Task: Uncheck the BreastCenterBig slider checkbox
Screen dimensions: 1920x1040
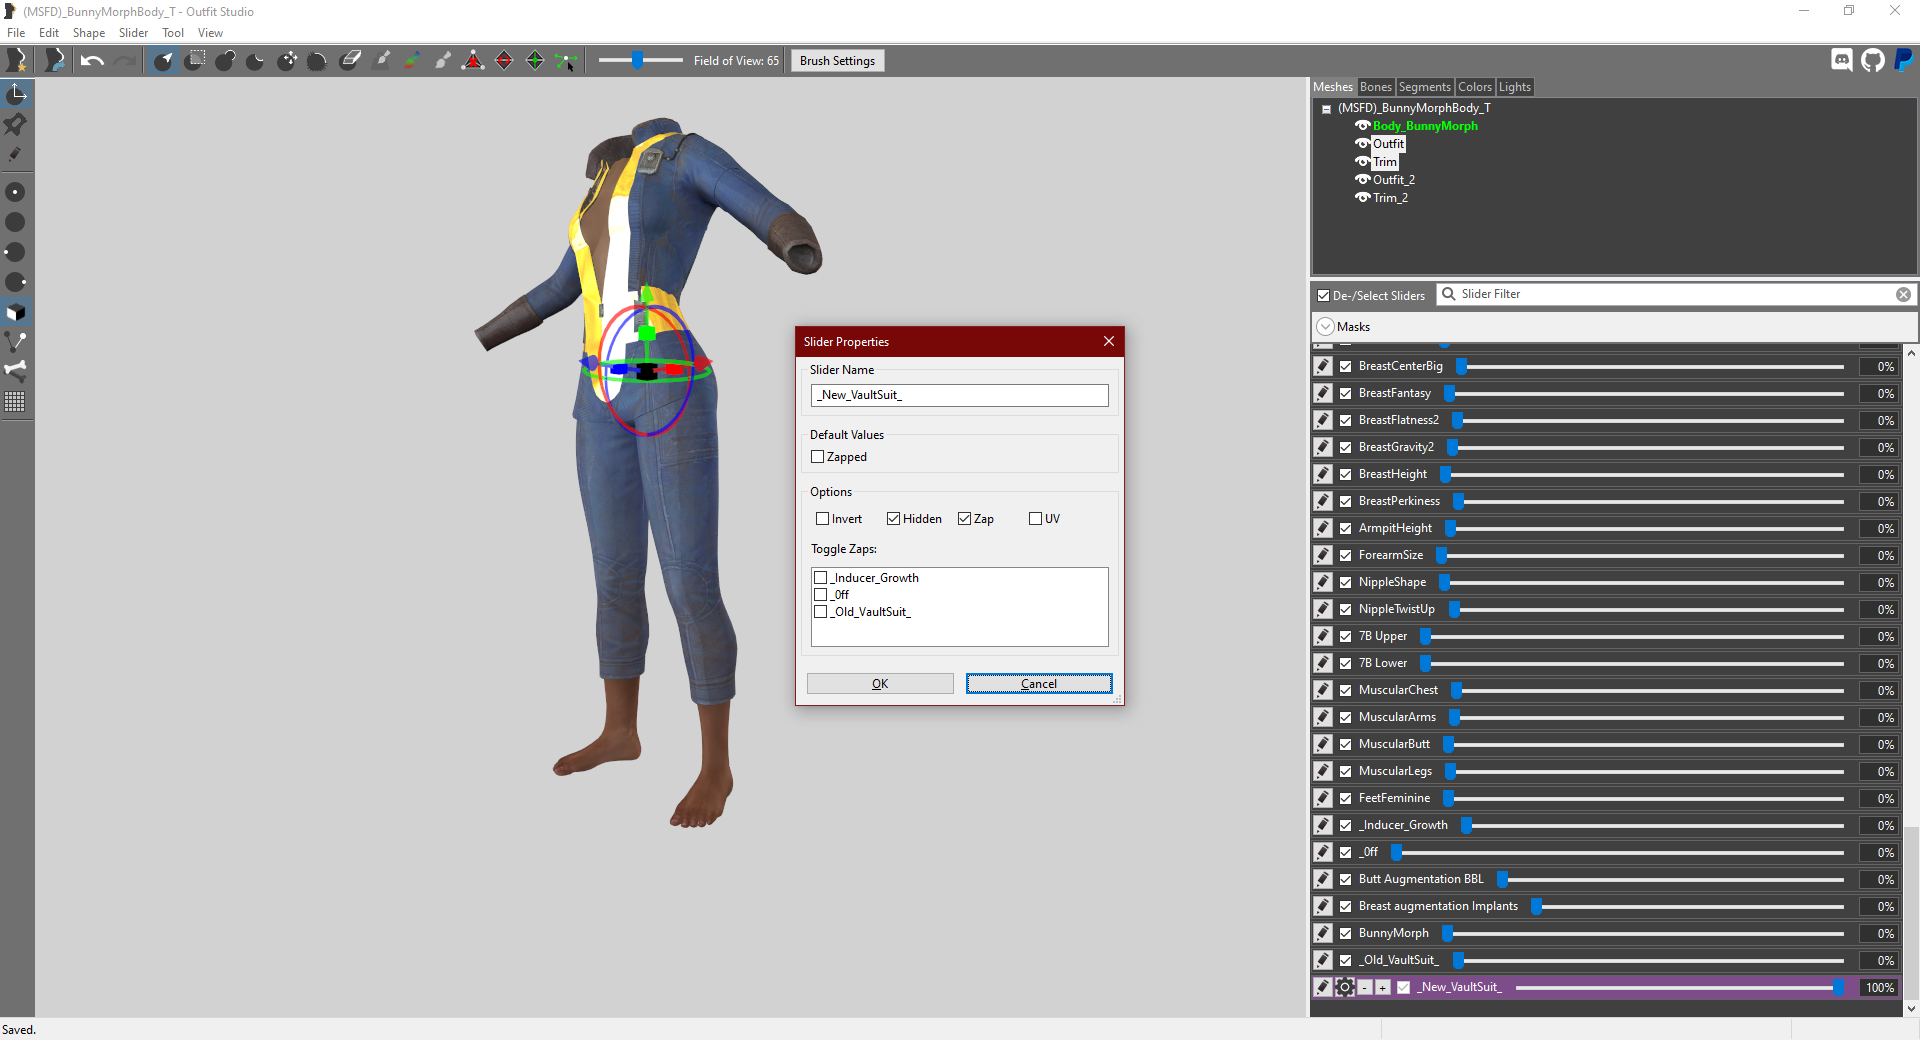Action: pyautogui.click(x=1346, y=367)
